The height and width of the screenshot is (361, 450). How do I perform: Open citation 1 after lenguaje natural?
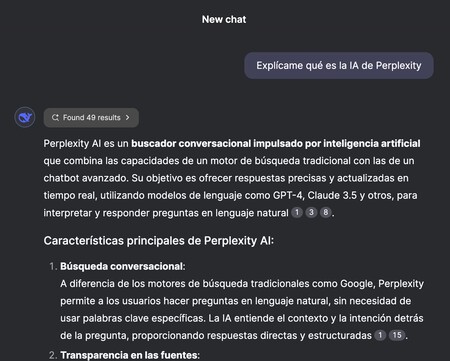coord(297,212)
